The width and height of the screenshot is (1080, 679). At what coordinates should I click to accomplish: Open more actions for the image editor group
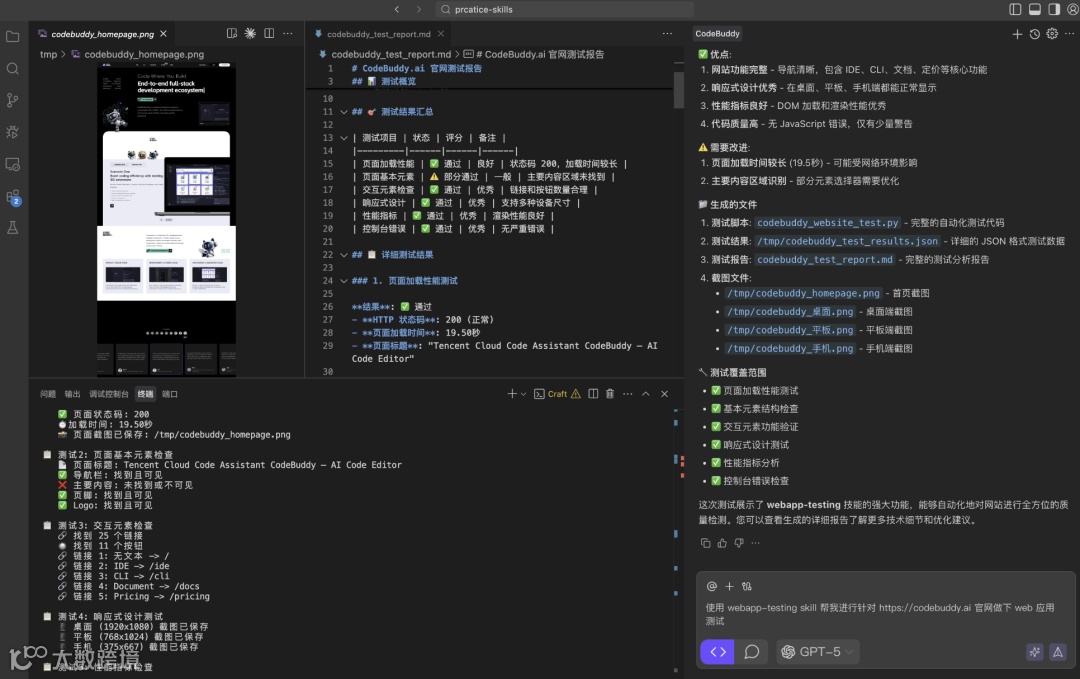288,33
